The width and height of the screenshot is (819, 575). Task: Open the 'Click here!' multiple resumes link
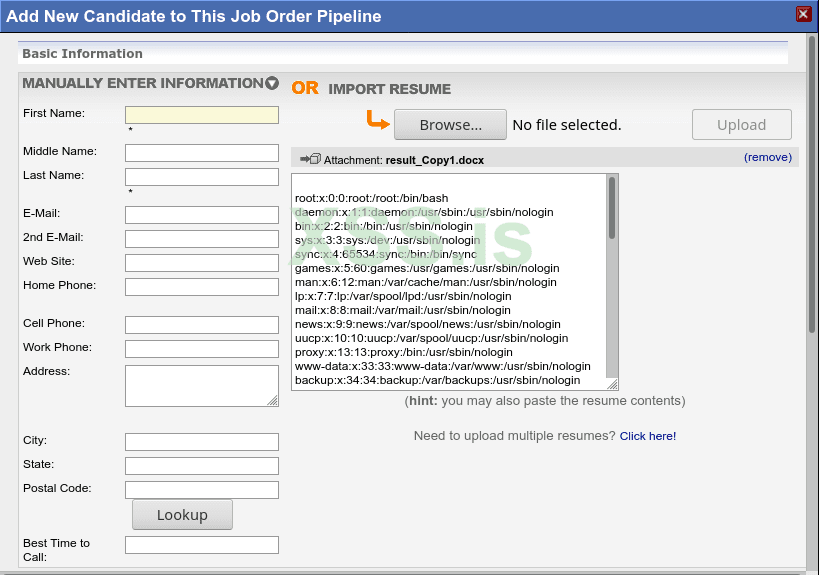point(648,436)
